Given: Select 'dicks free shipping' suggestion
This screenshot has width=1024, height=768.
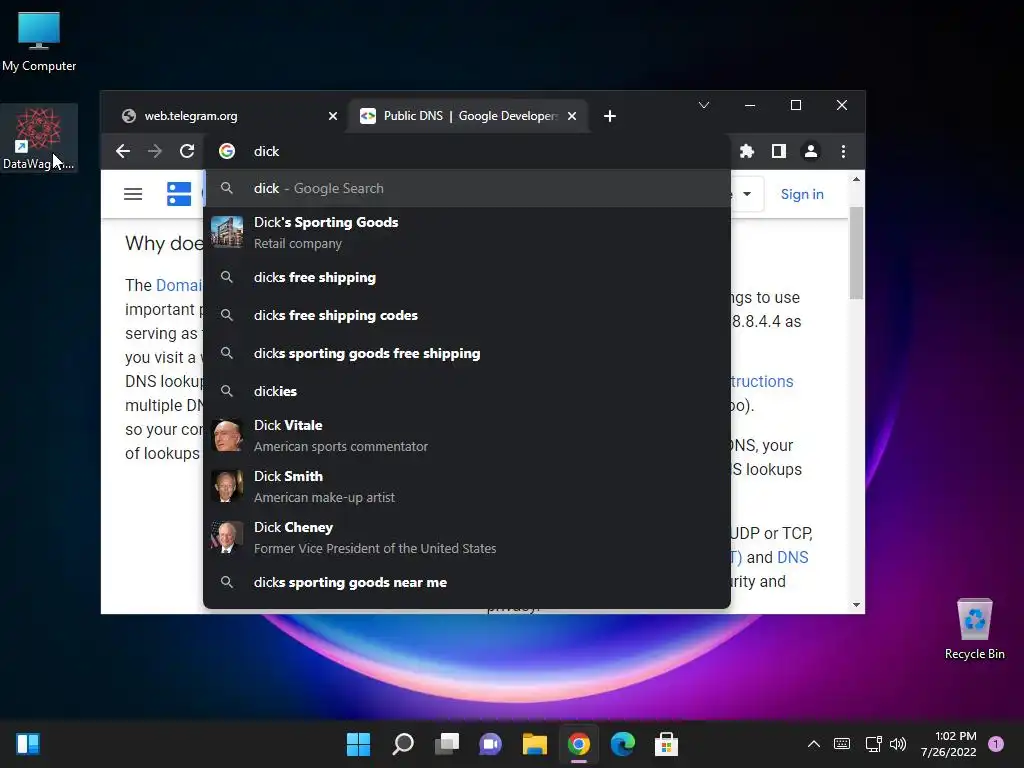Looking at the screenshot, I should pos(467,278).
